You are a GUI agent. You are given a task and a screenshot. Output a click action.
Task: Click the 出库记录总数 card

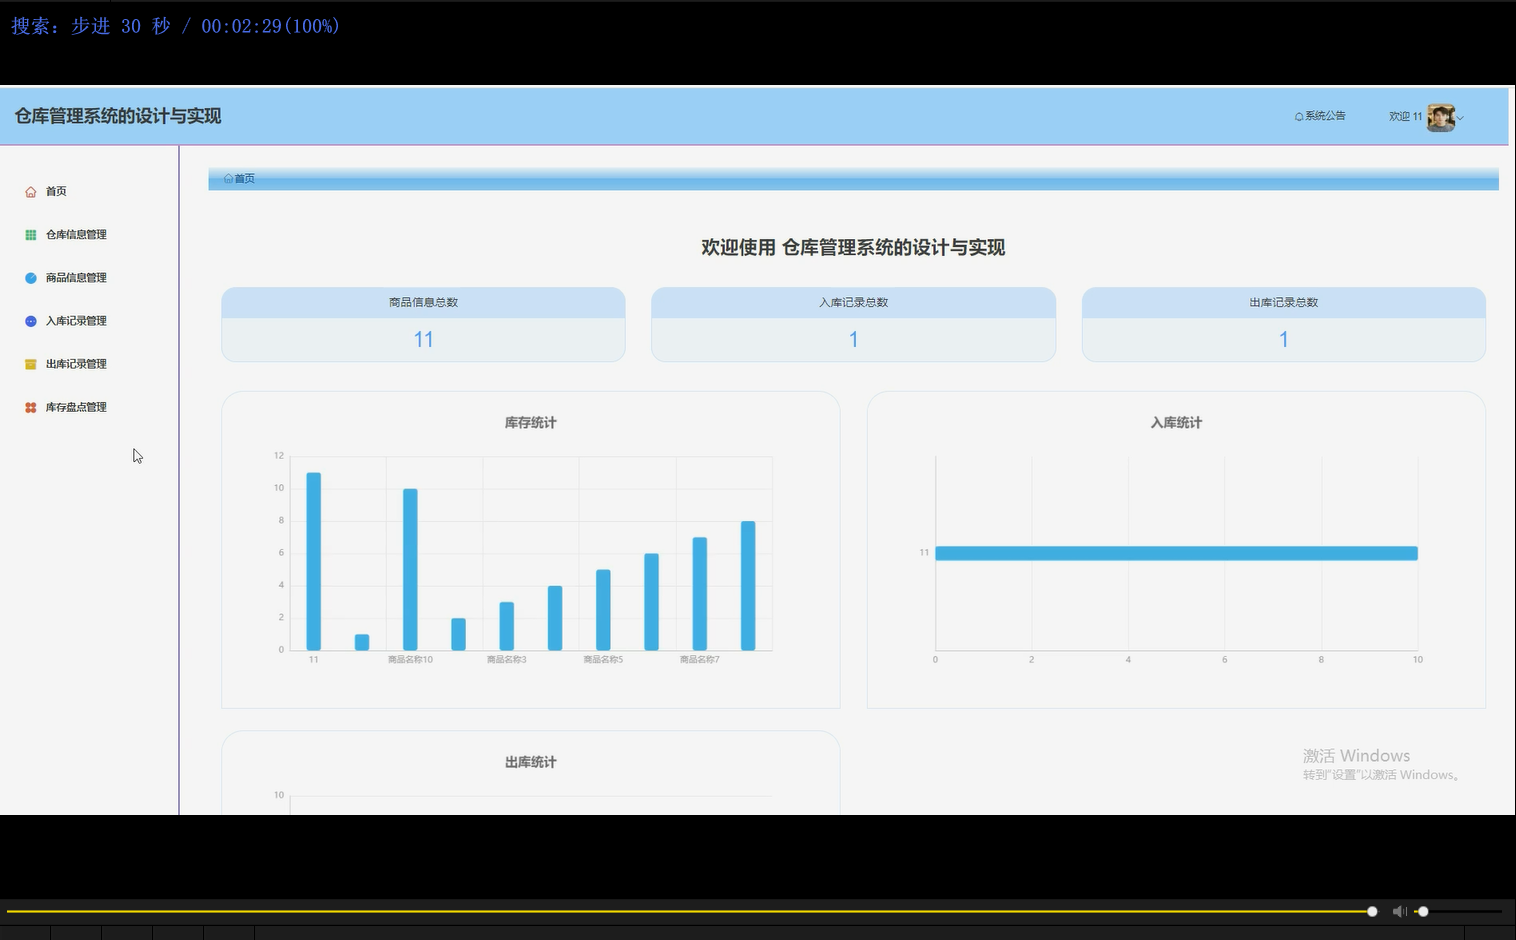click(1284, 324)
